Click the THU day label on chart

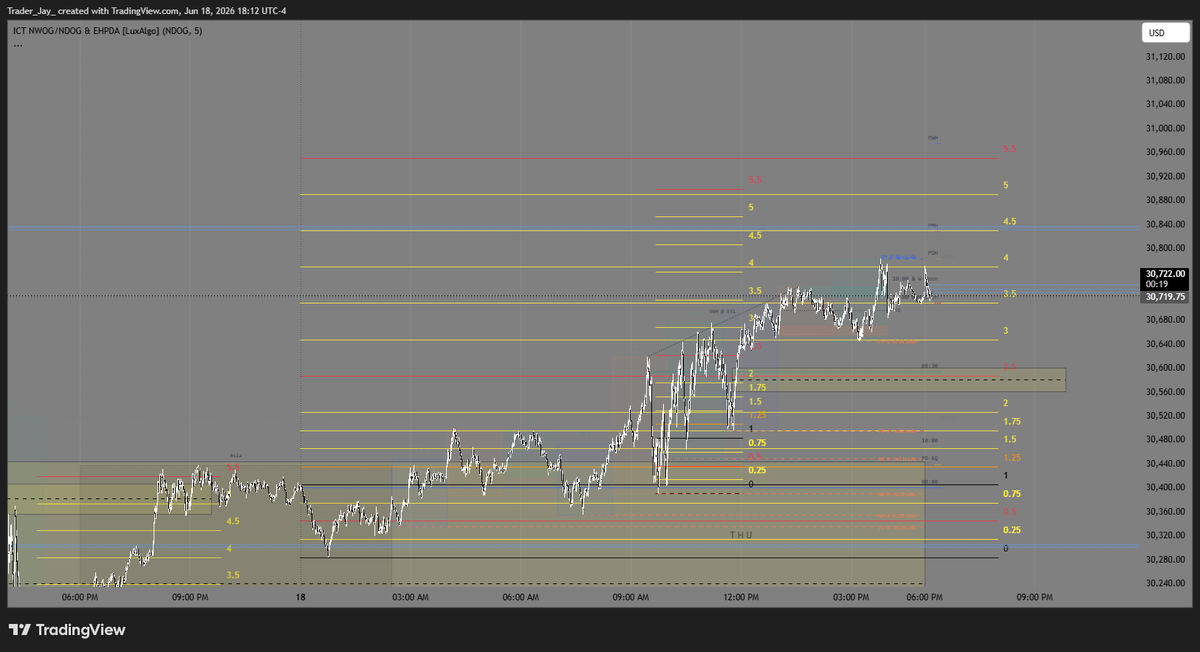[741, 535]
